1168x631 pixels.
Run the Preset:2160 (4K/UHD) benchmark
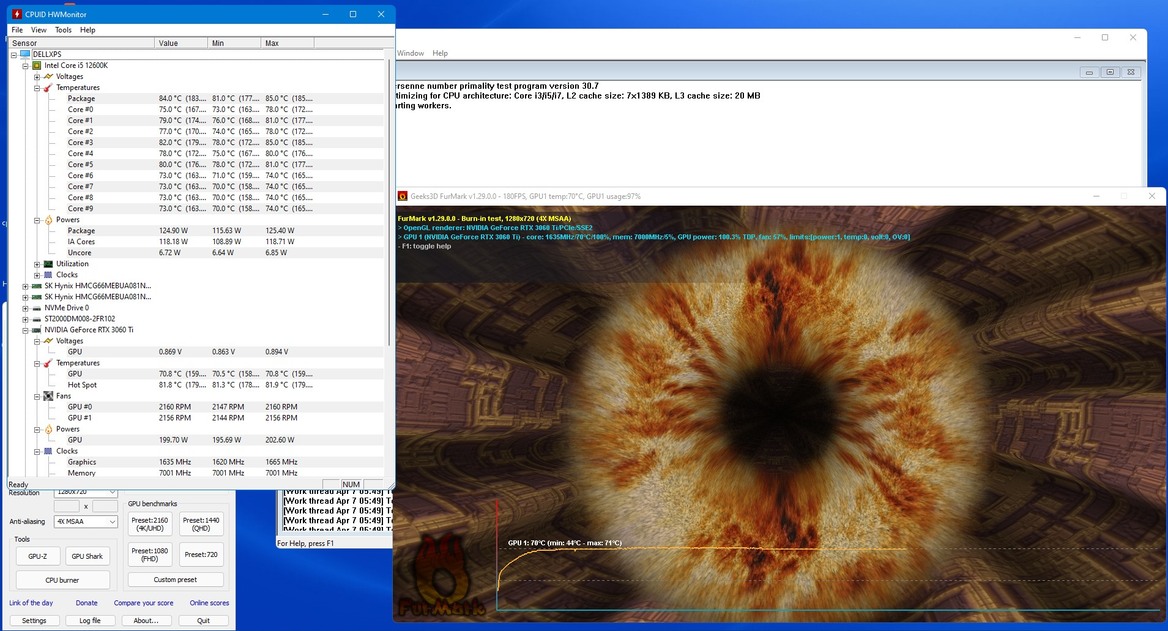pos(150,524)
